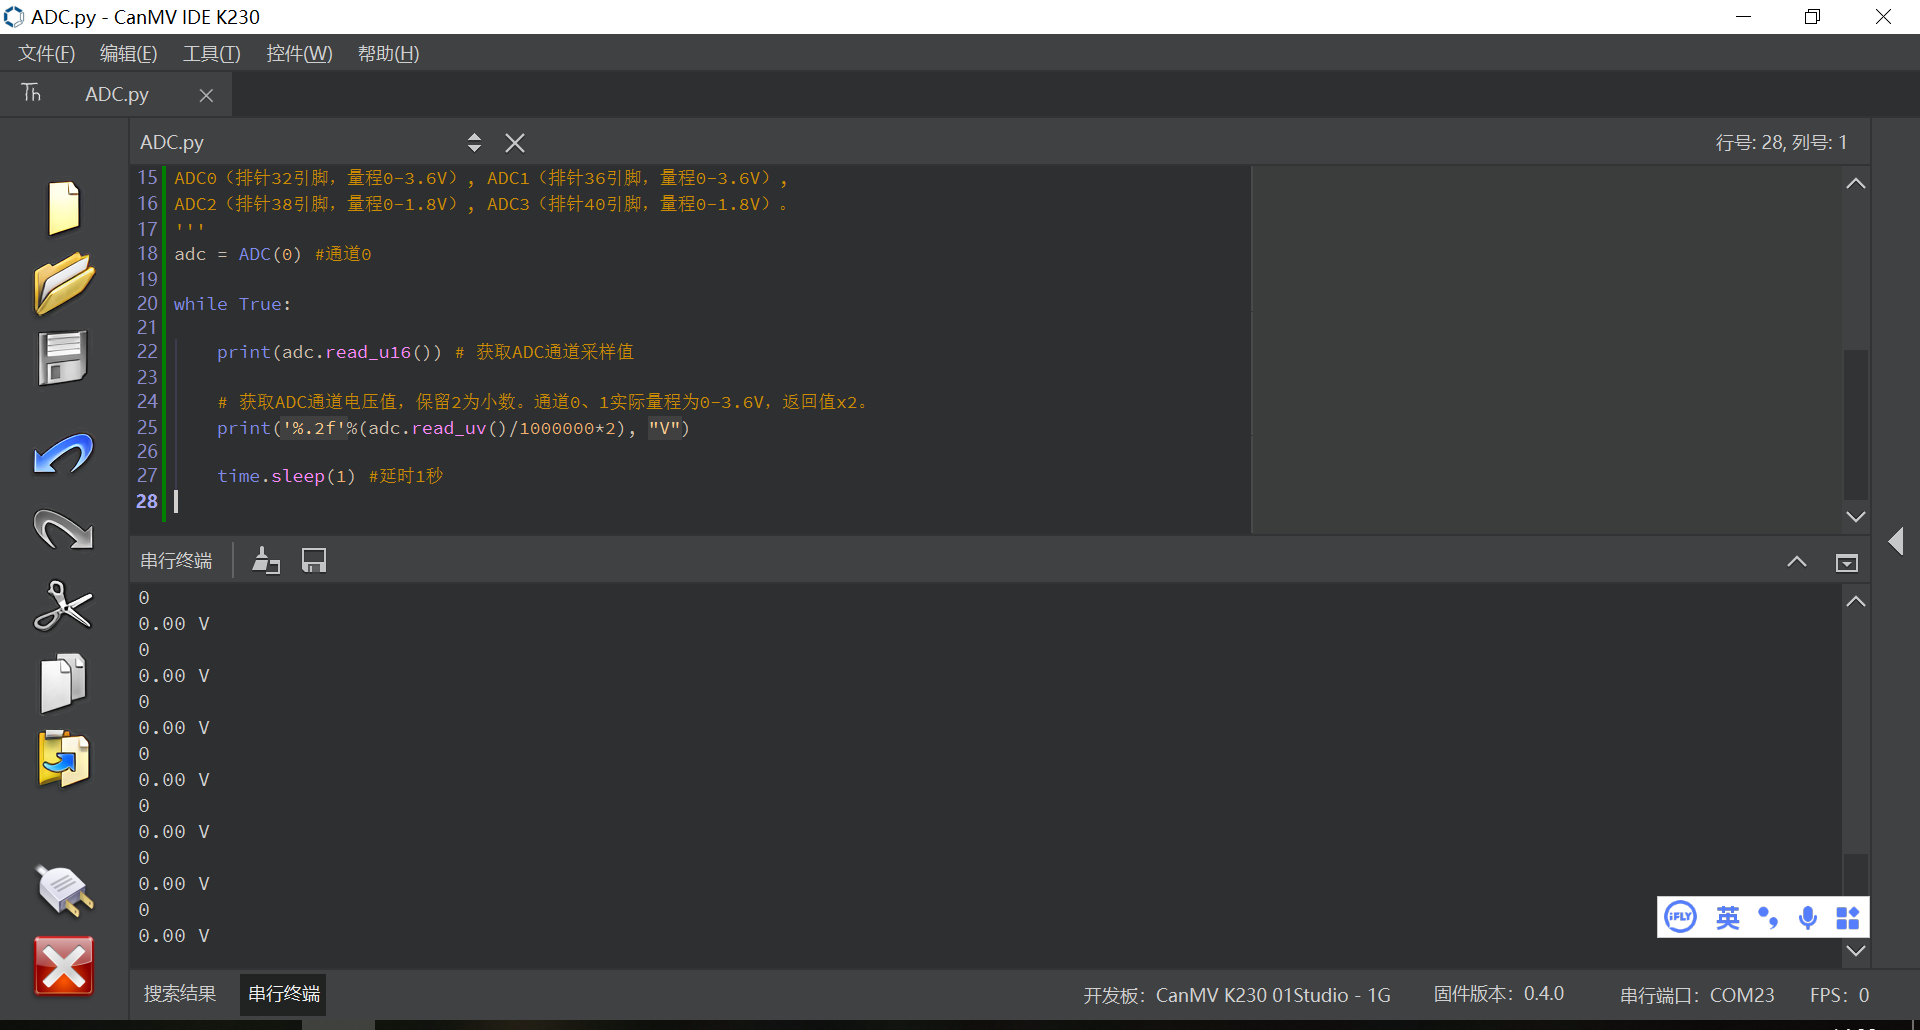The height and width of the screenshot is (1030, 1920).
Task: Expand the hidden right side panel arrow
Action: pyautogui.click(x=1896, y=541)
